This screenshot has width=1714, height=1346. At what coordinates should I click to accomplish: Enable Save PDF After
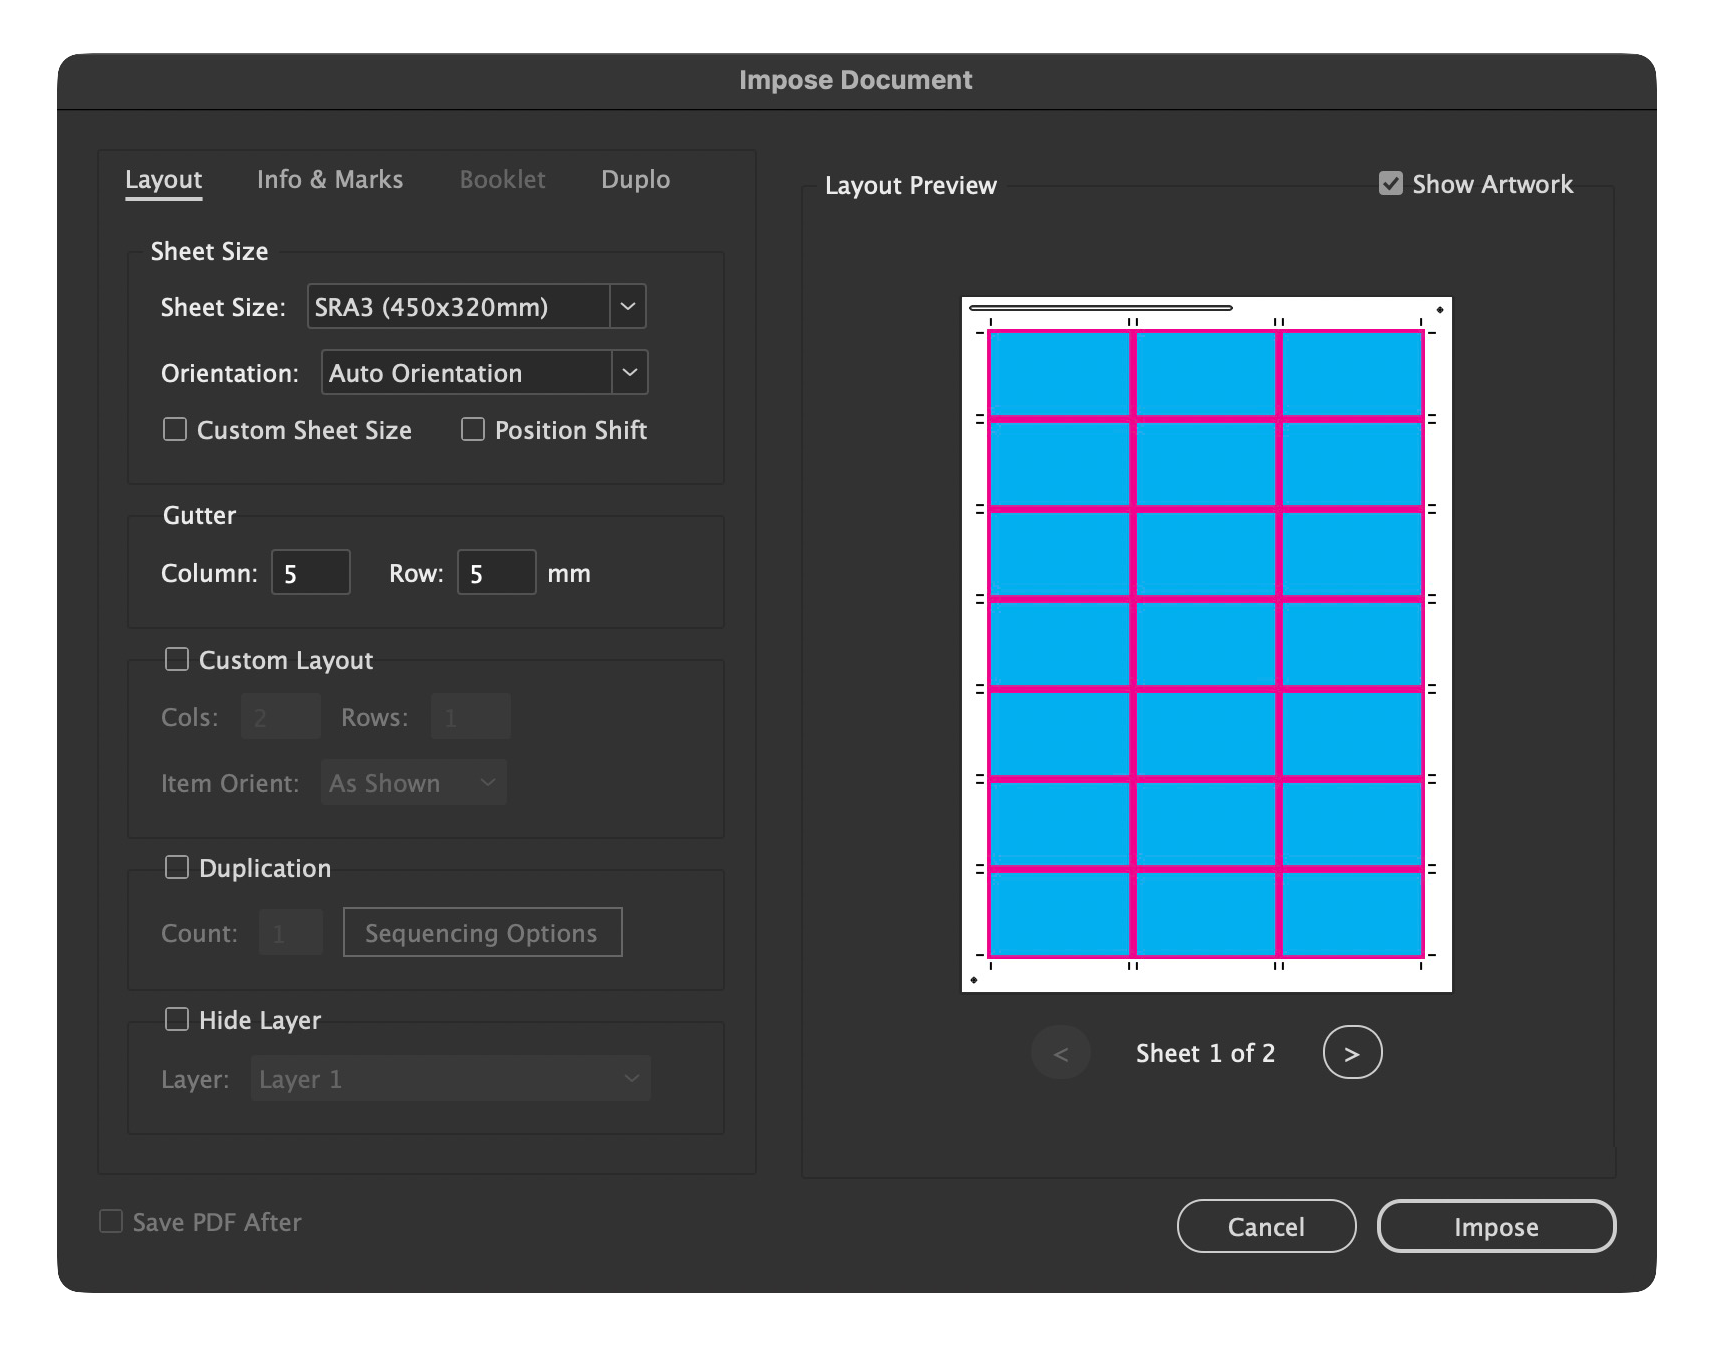[110, 1221]
